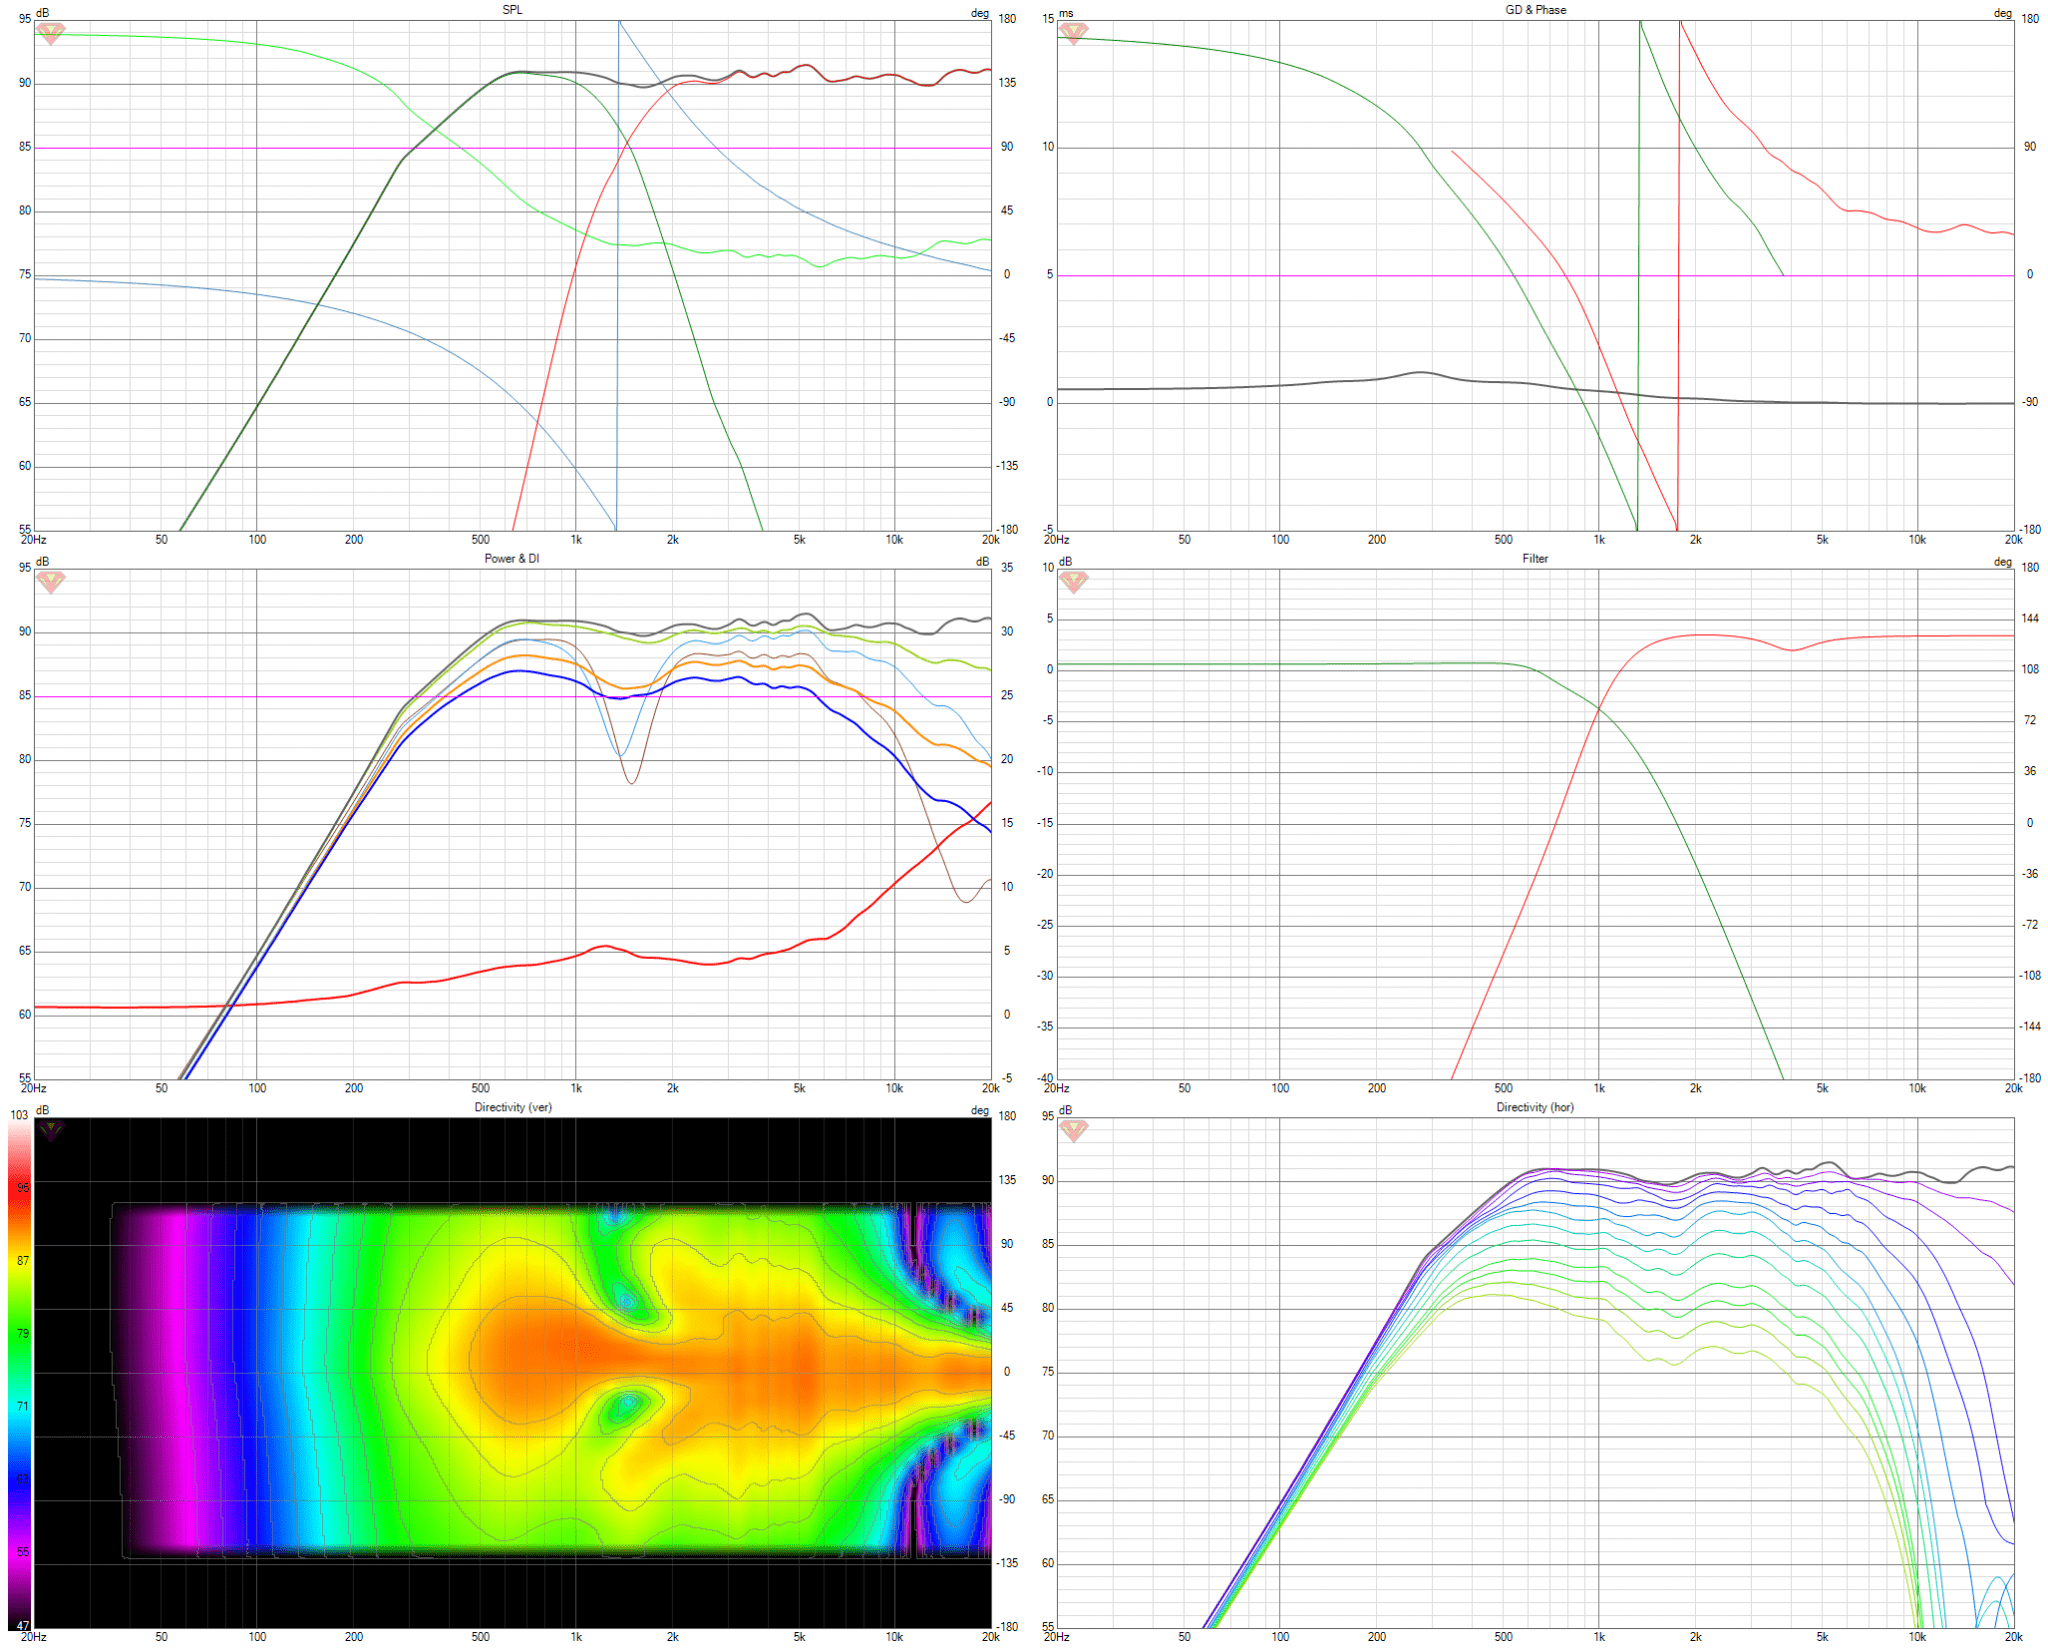Click the logo icon in the GD & Phase chart
The height and width of the screenshot is (1648, 2048).
click(1073, 34)
